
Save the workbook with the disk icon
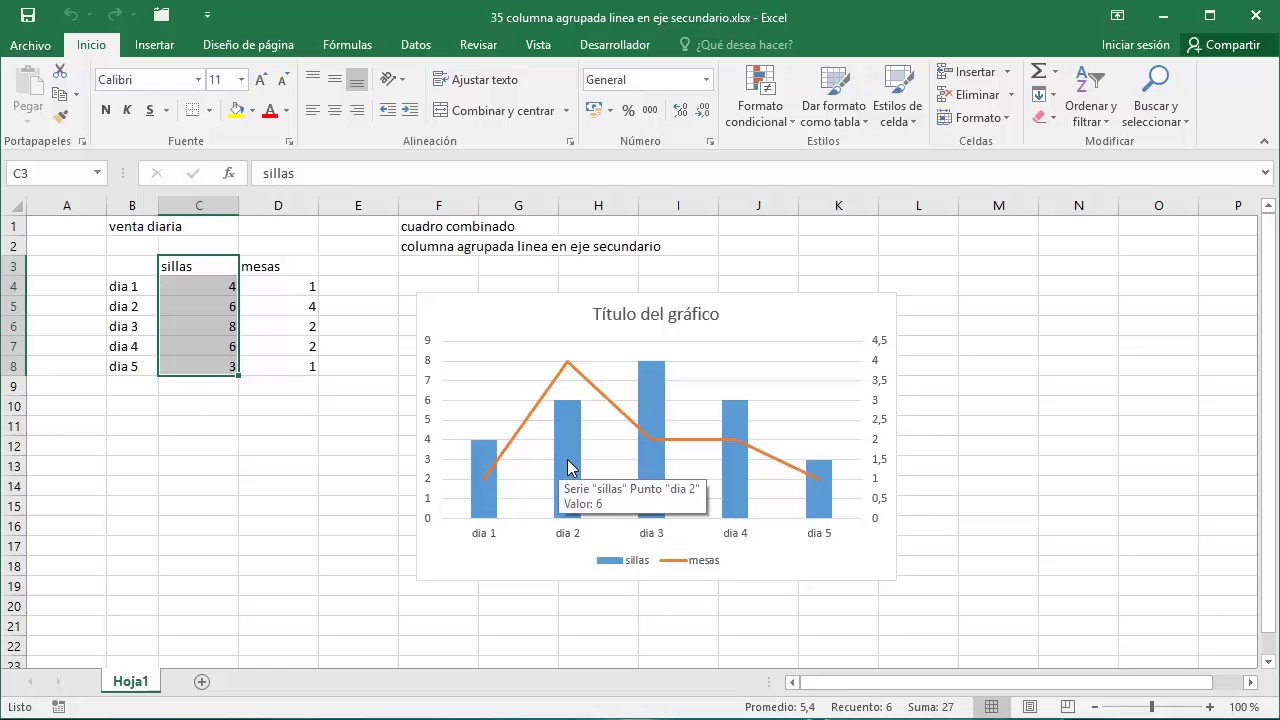click(28, 15)
